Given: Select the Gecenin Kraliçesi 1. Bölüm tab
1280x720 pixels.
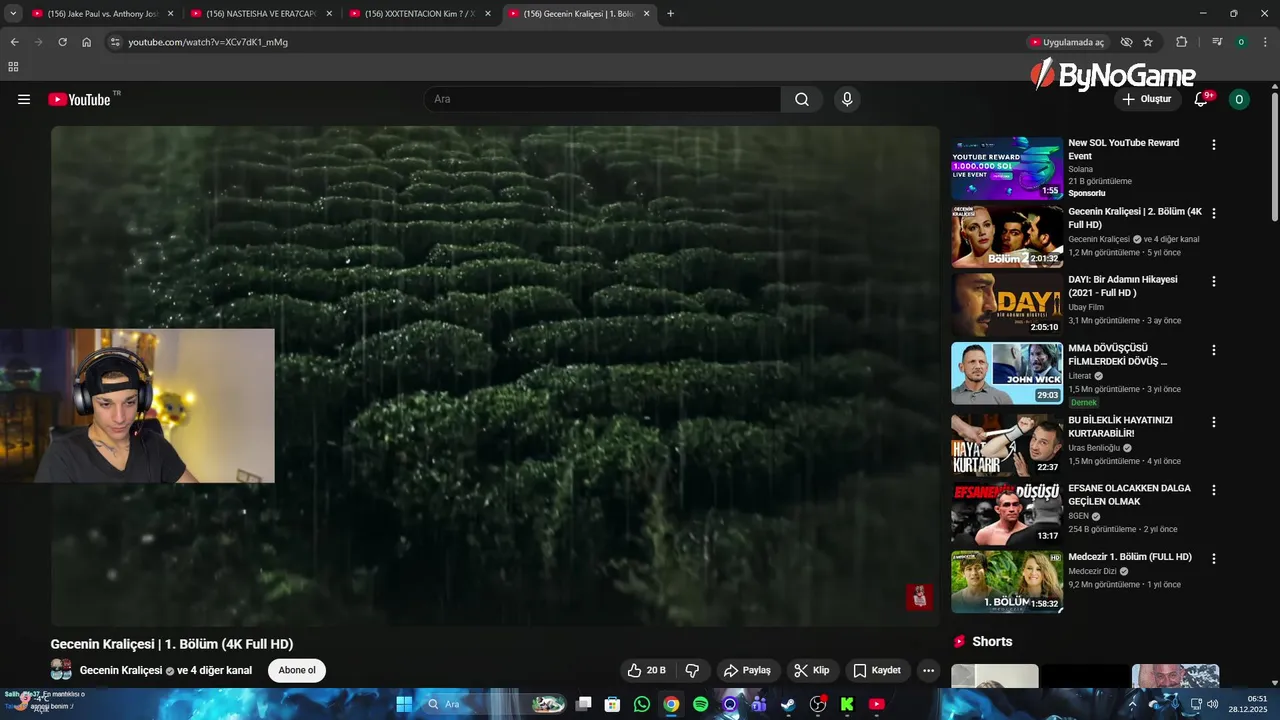Looking at the screenshot, I should pyautogui.click(x=578, y=14).
